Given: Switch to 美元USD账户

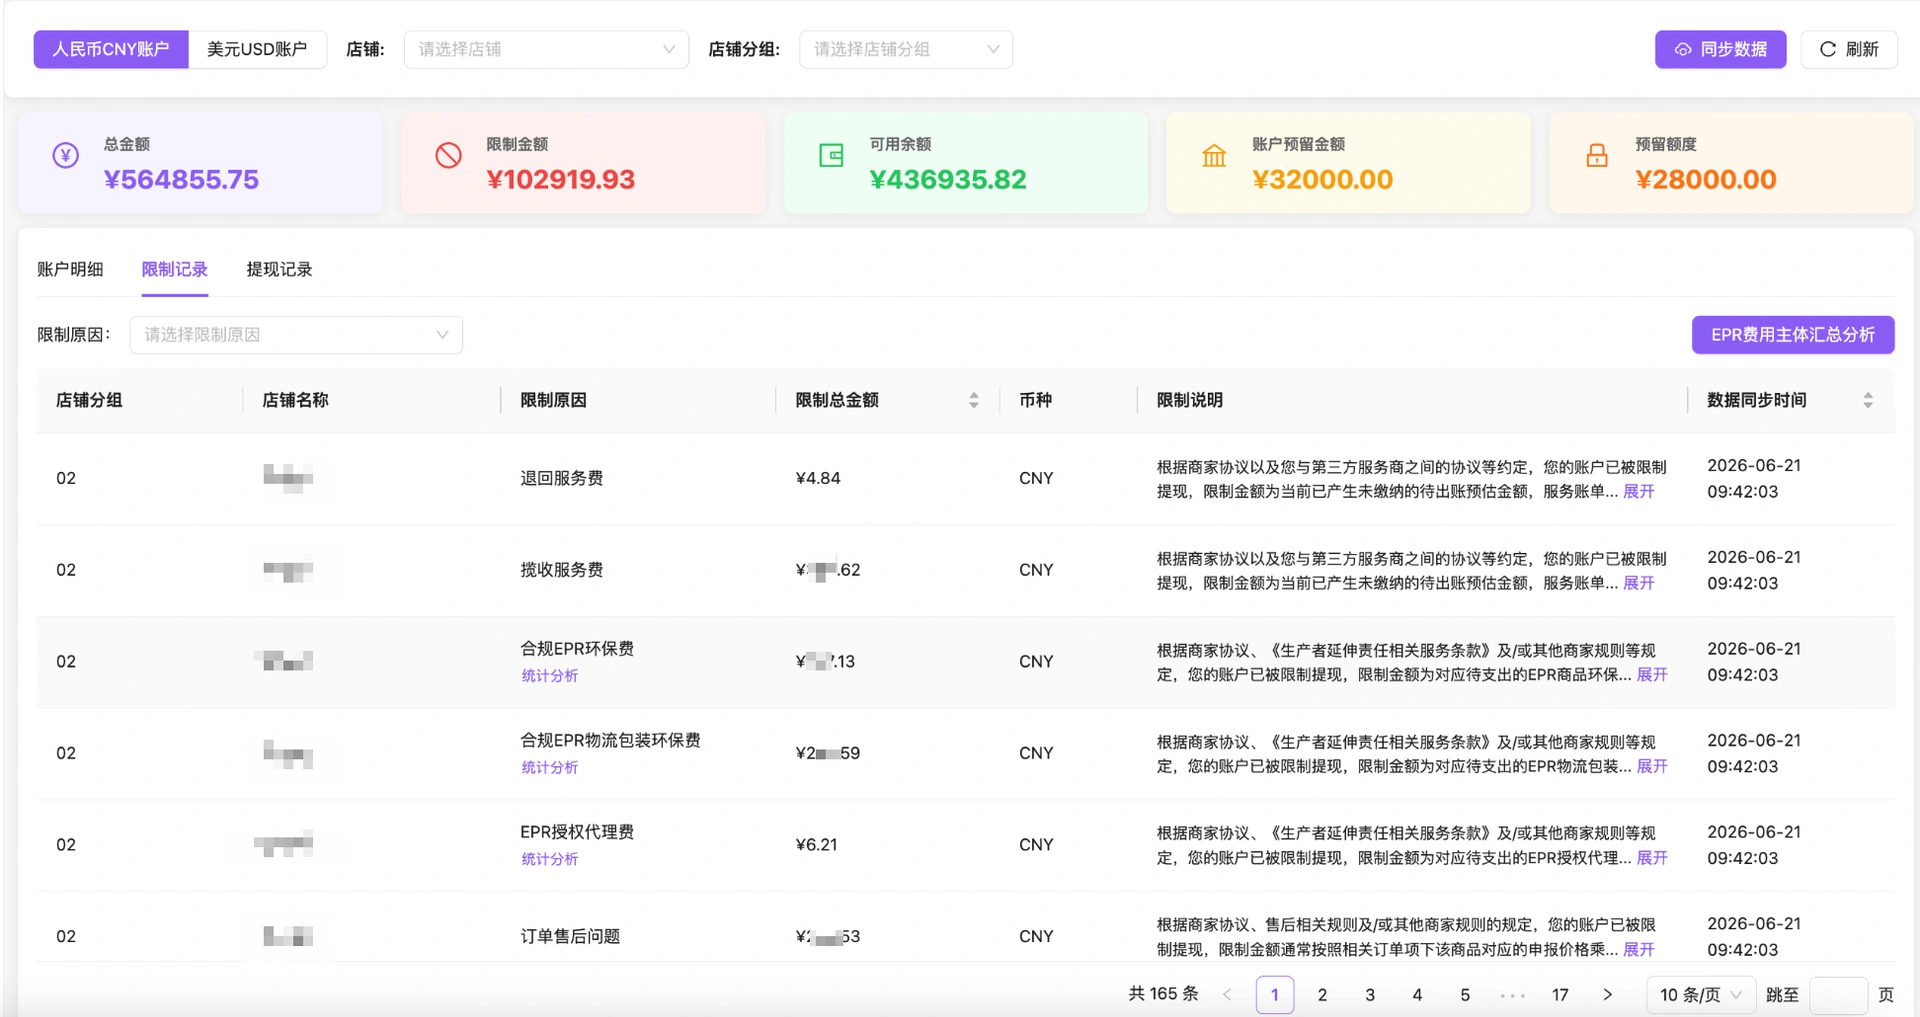Looking at the screenshot, I should tap(257, 49).
